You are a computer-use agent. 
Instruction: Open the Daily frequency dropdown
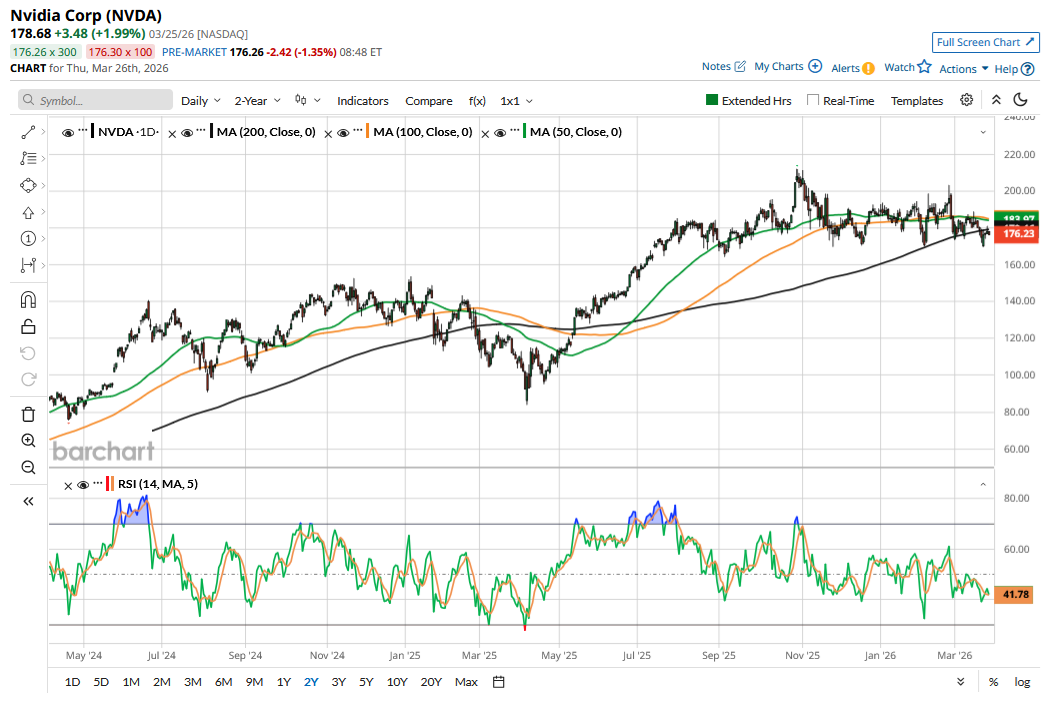pos(200,101)
